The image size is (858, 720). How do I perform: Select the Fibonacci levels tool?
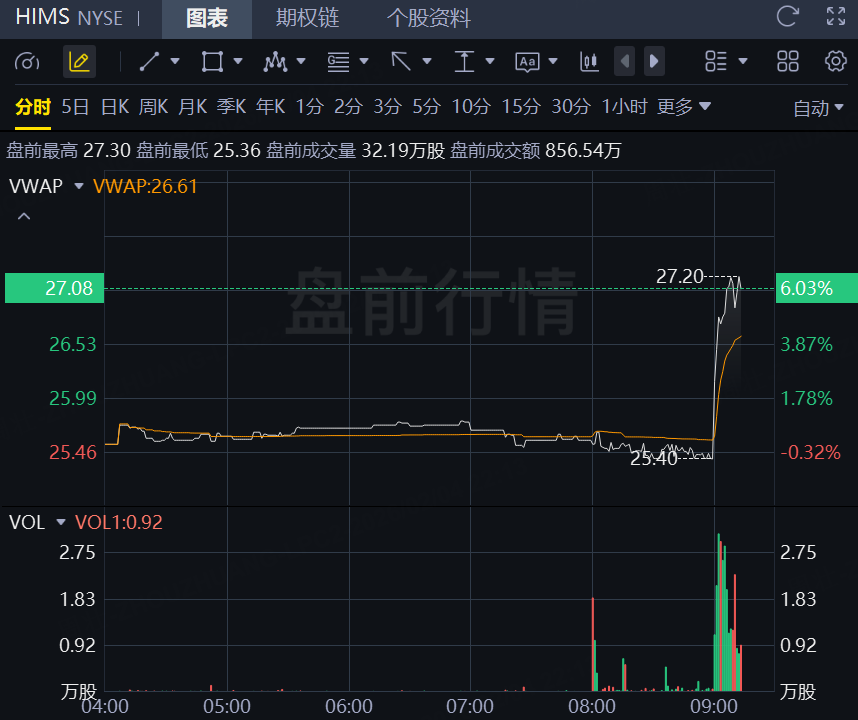click(338, 61)
